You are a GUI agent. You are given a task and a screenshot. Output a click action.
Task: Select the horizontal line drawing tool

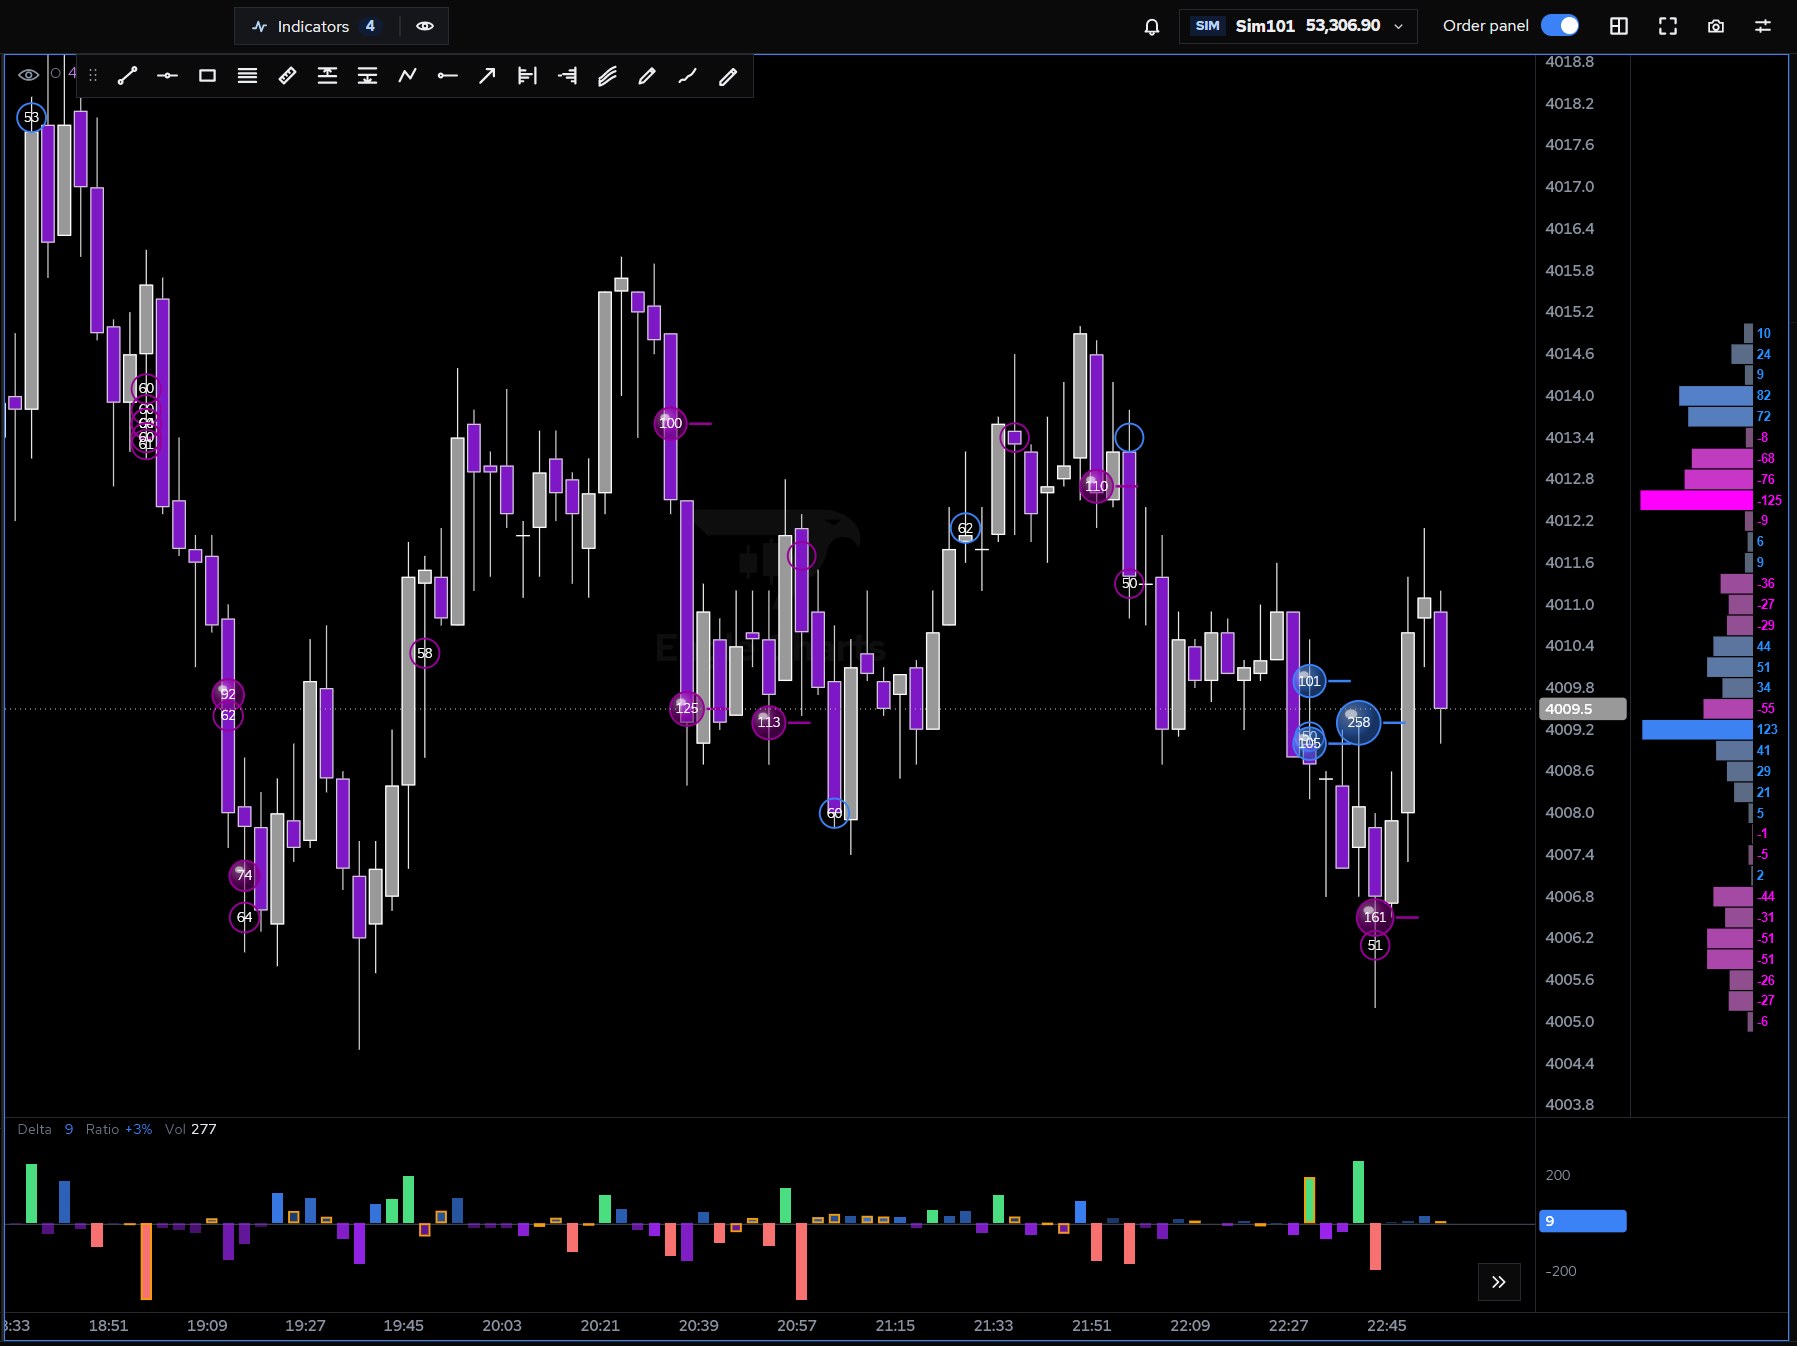pos(167,76)
